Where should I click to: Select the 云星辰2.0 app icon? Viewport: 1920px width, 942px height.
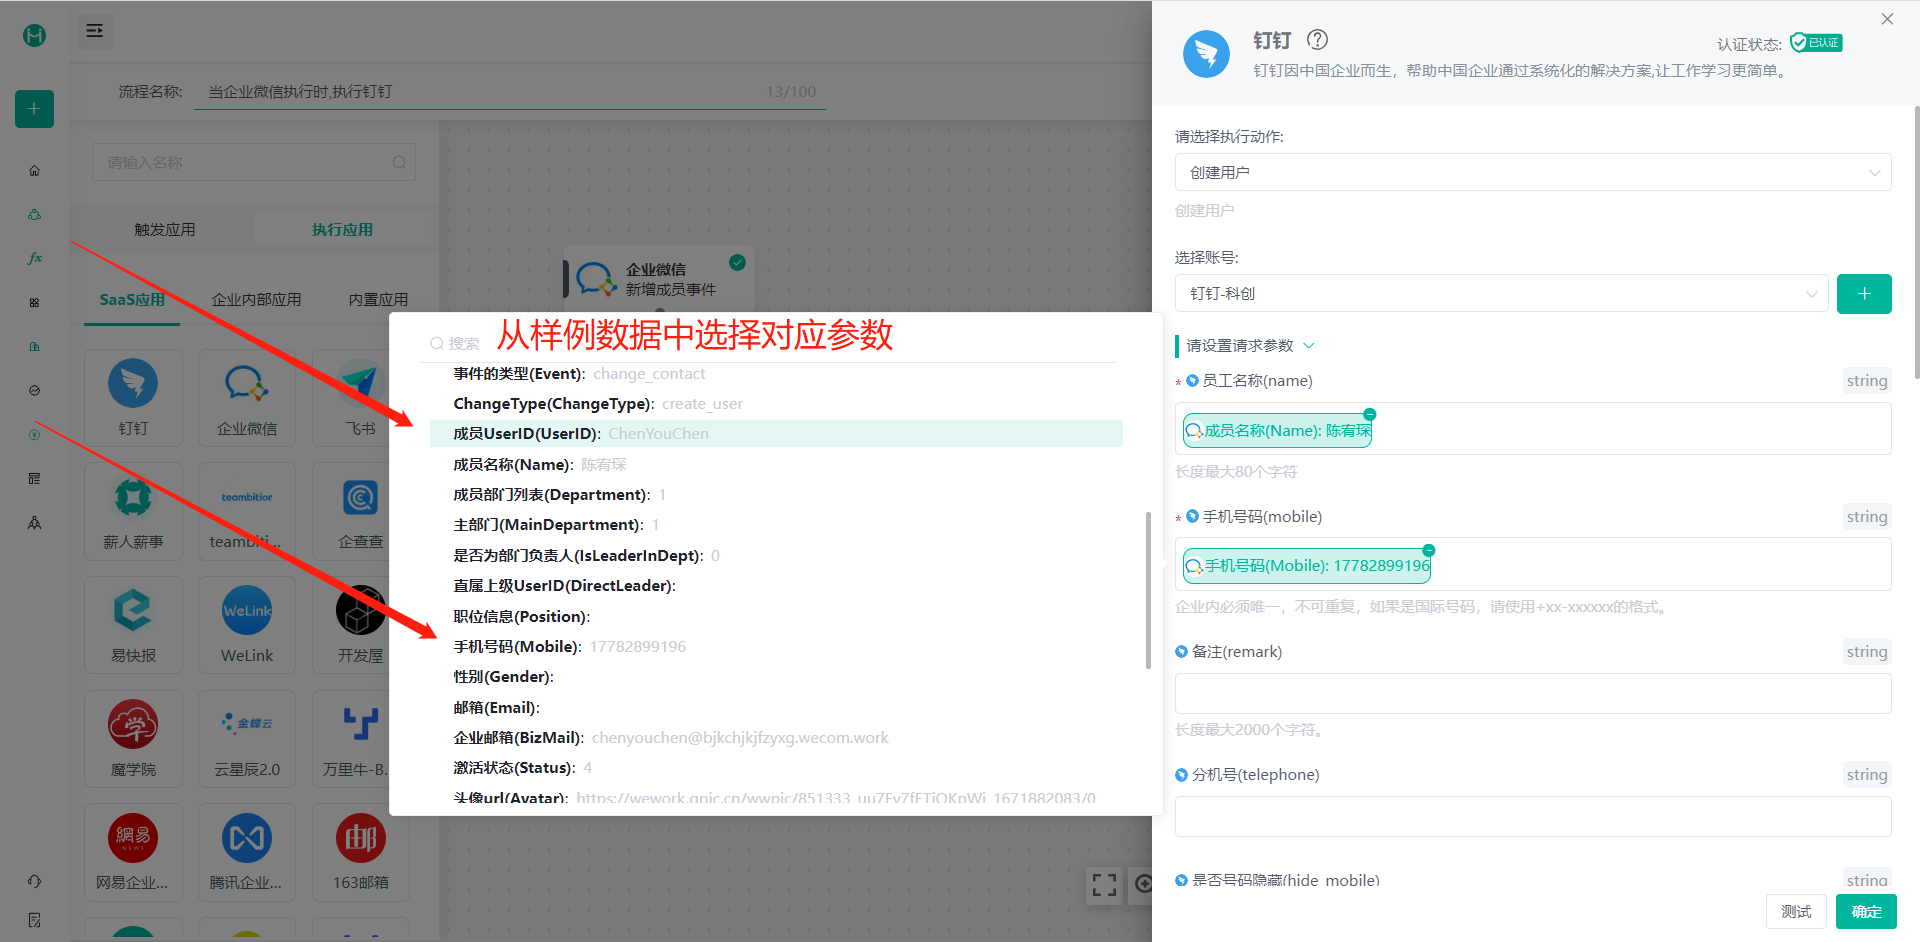pyautogui.click(x=246, y=725)
